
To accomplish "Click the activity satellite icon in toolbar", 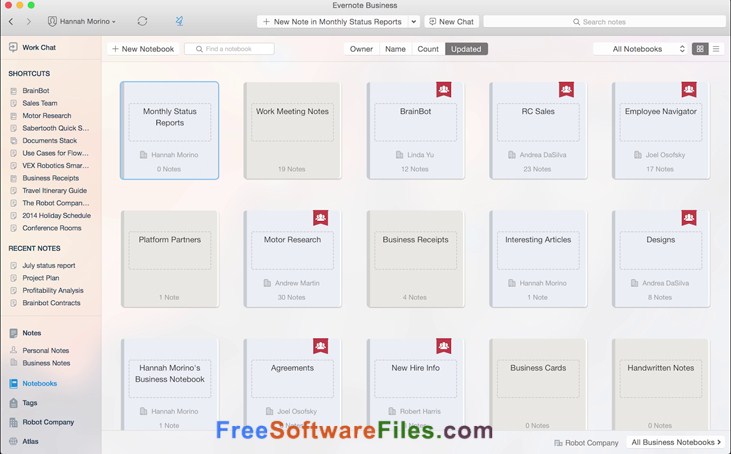I will coord(179,21).
